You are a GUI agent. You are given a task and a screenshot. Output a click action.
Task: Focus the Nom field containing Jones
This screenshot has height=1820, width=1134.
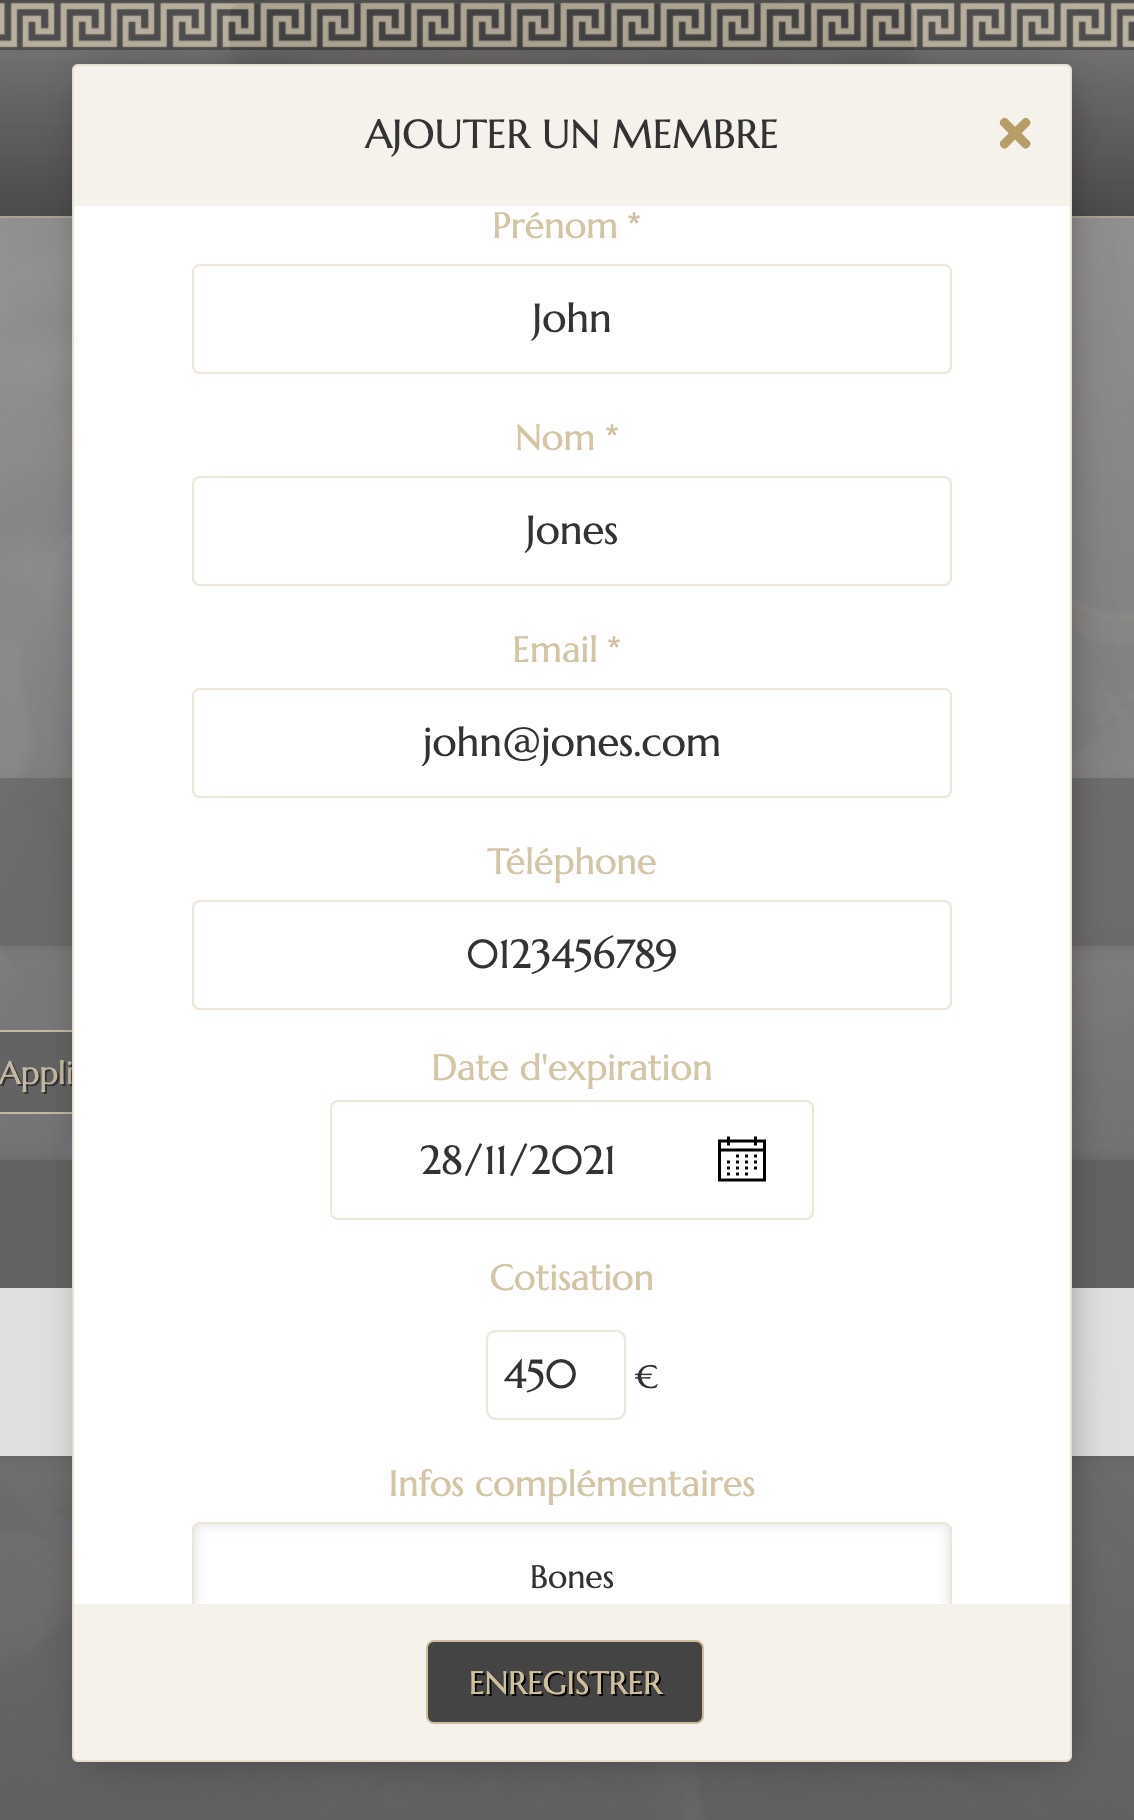571,531
